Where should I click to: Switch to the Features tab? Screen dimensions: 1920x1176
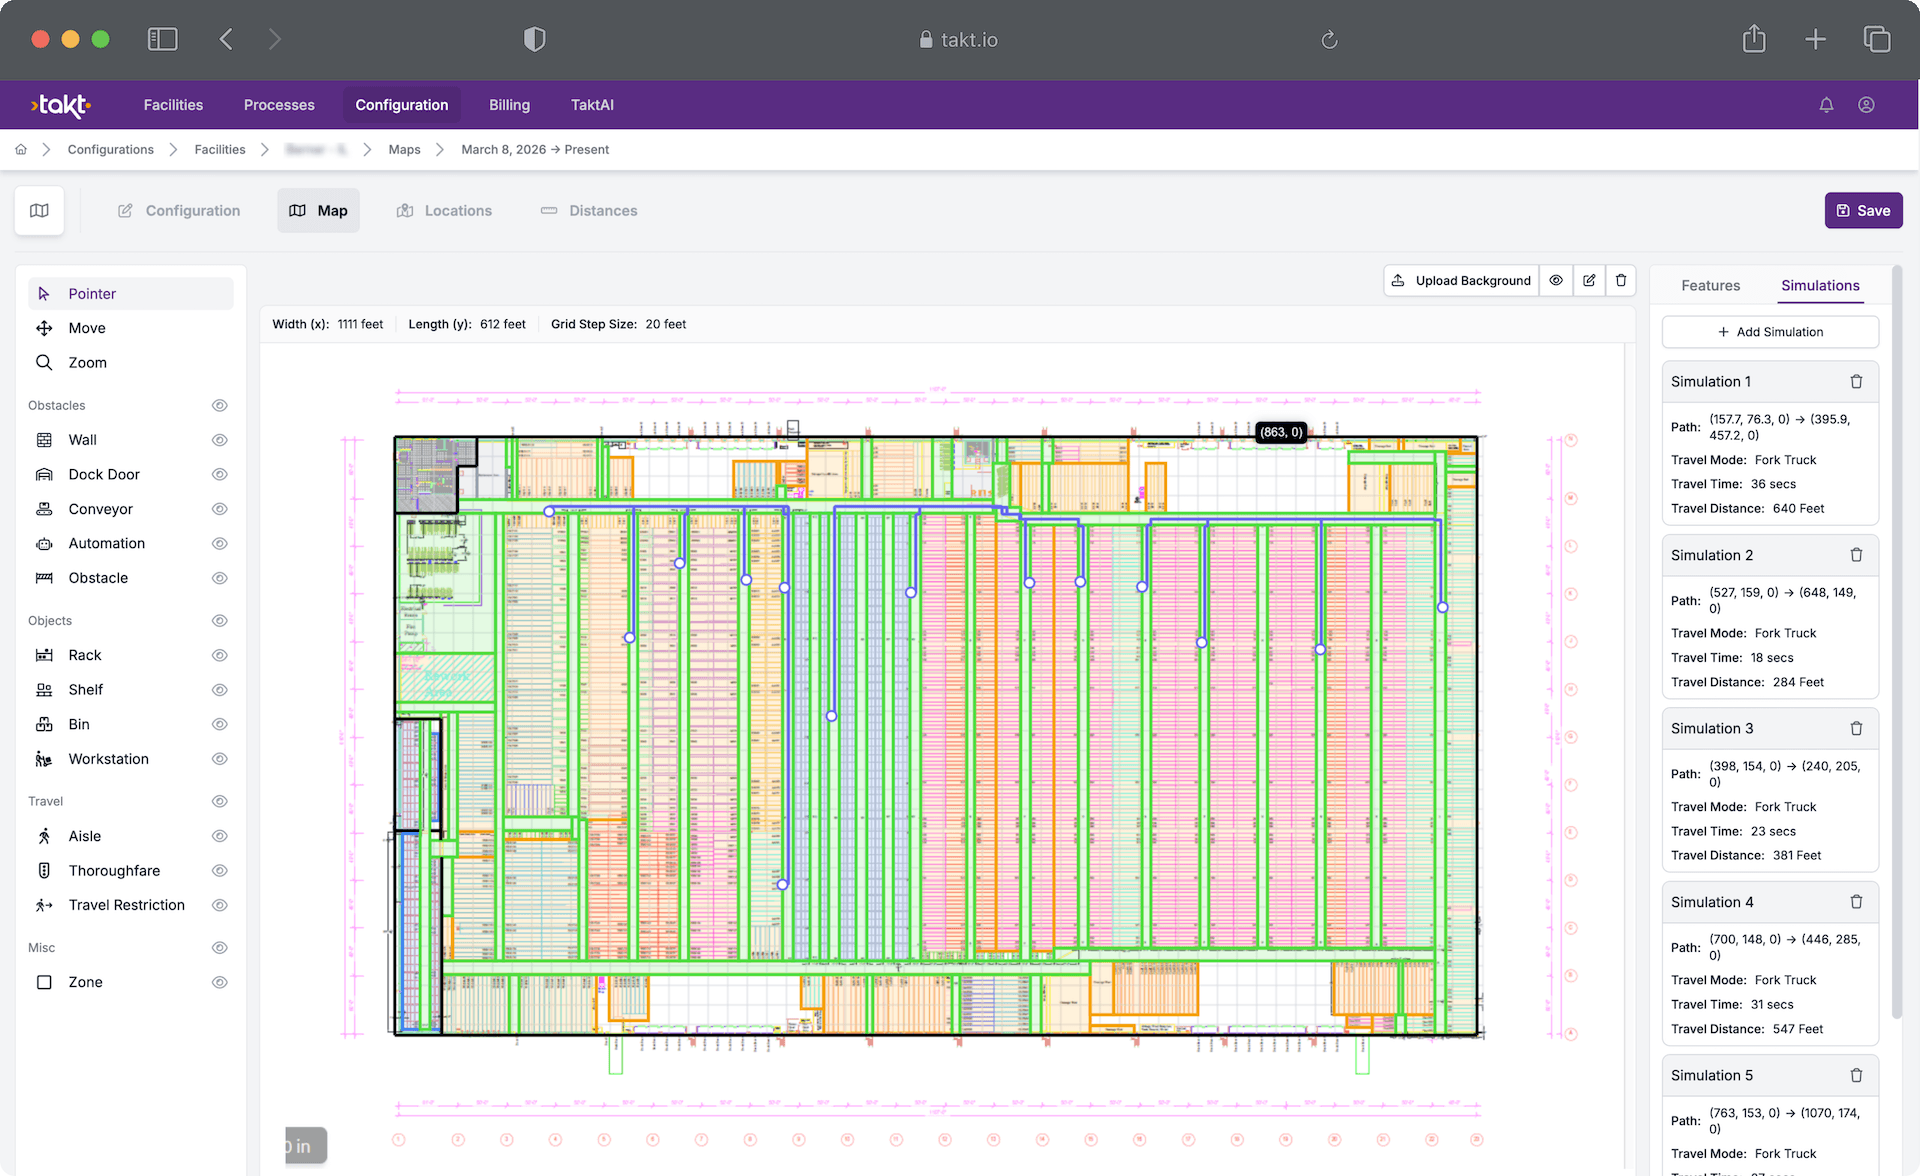pyautogui.click(x=1710, y=286)
